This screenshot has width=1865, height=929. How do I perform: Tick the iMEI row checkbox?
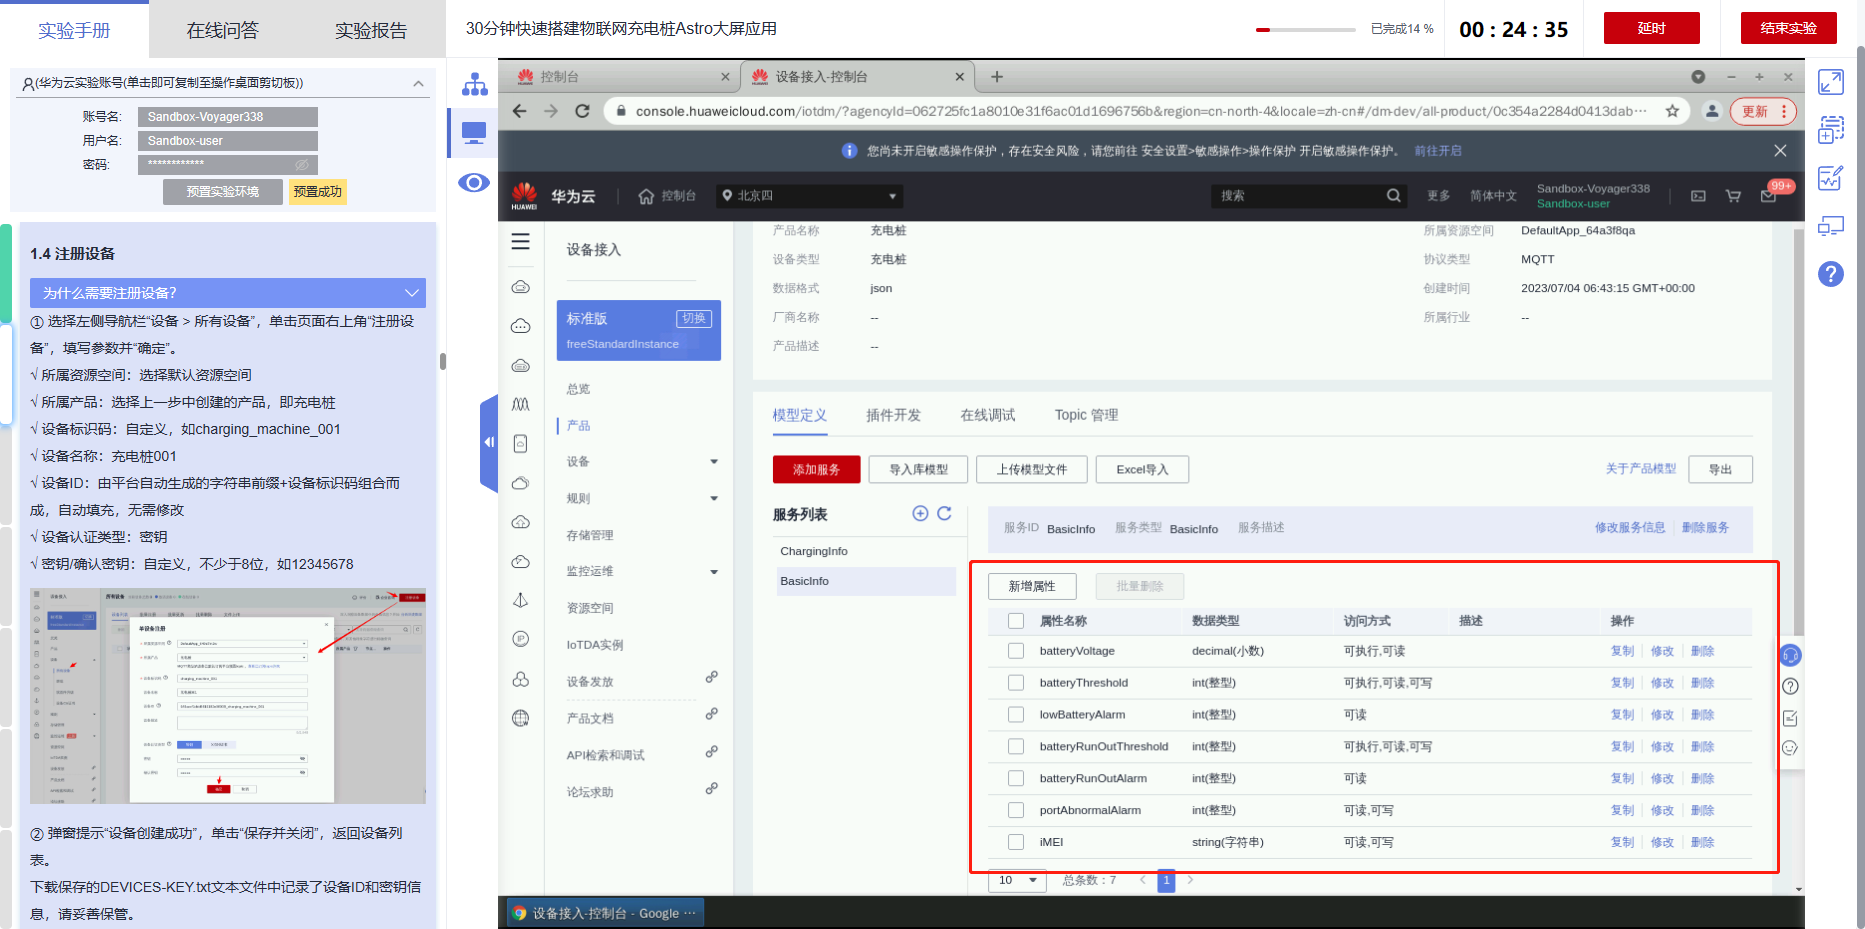[1016, 843]
